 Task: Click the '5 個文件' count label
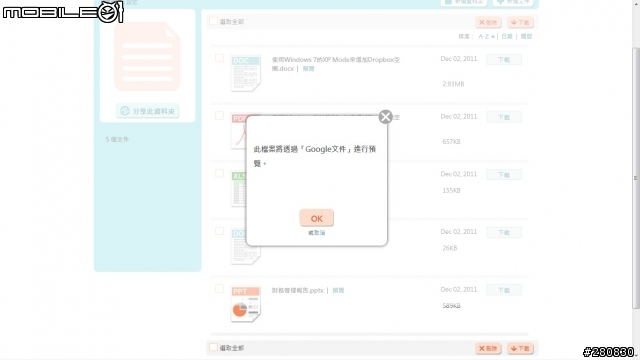pyautogui.click(x=117, y=139)
